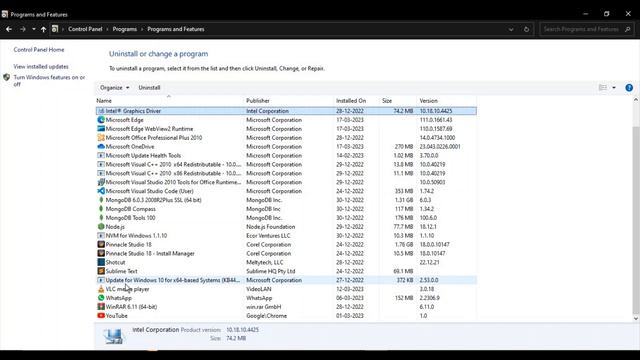The image size is (640, 360).
Task: Click the VLC media player cone icon
Action: coord(101,289)
